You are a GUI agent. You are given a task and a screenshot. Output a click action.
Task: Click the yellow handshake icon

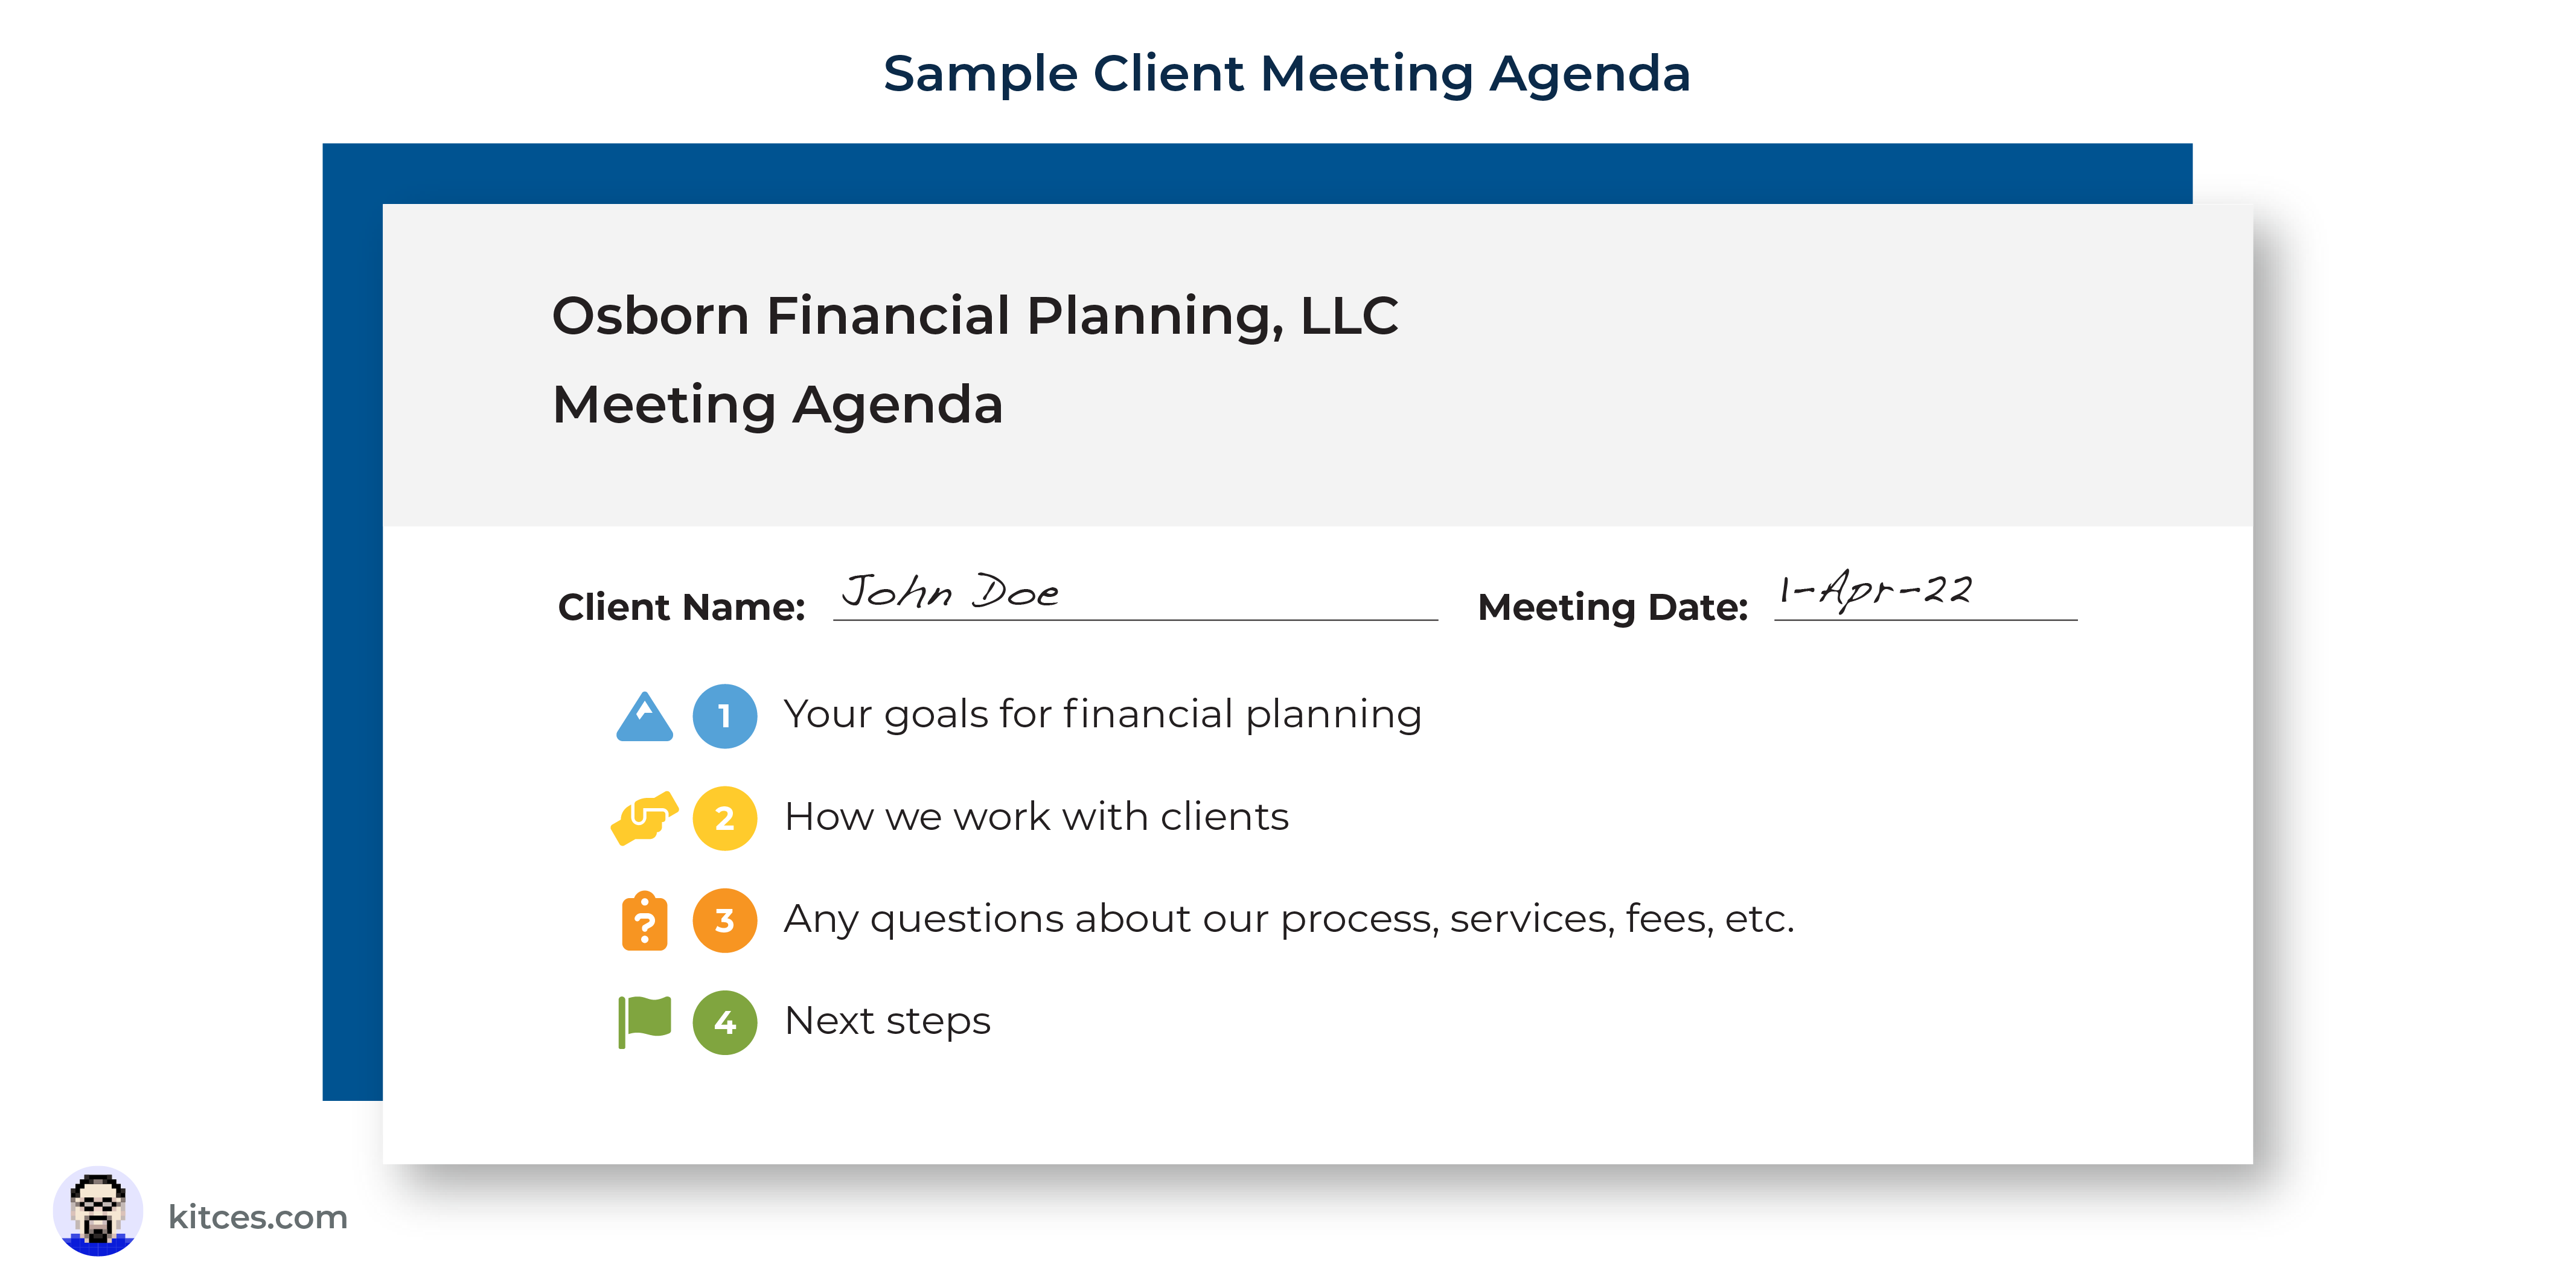(x=645, y=818)
